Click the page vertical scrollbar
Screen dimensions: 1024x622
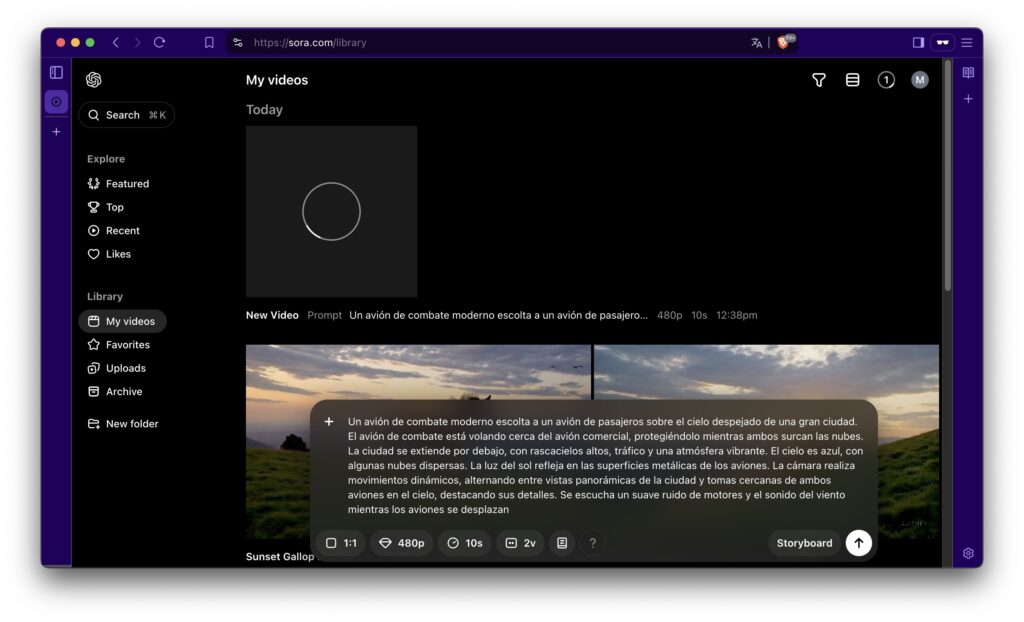[x=948, y=176]
